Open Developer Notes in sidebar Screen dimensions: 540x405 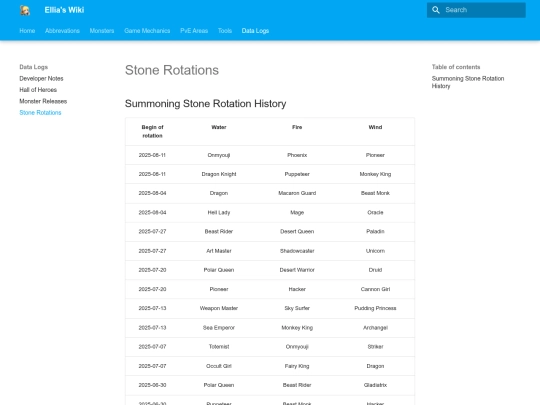click(x=41, y=79)
